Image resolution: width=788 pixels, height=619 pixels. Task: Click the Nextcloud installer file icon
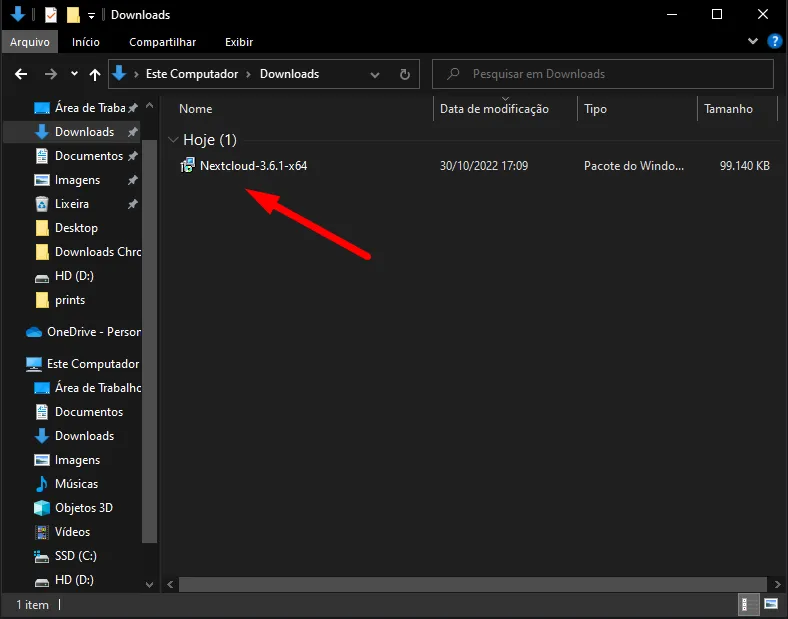187,165
